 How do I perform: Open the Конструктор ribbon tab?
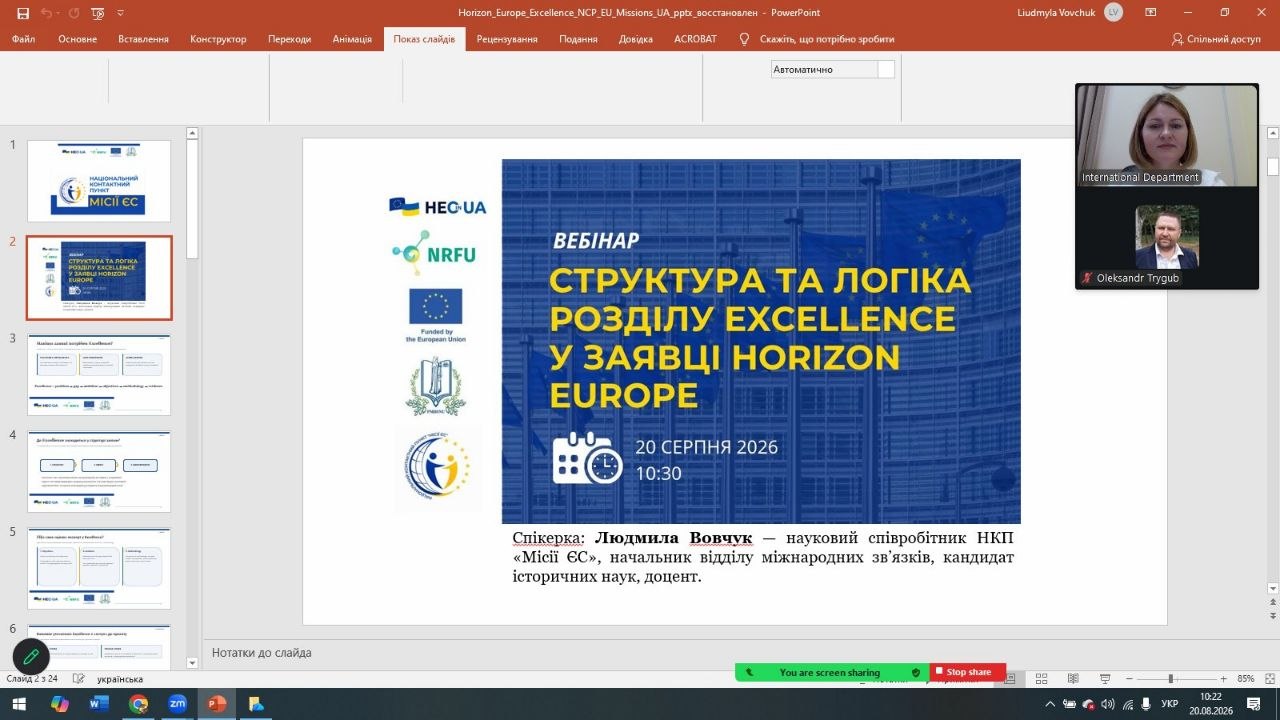coord(218,39)
